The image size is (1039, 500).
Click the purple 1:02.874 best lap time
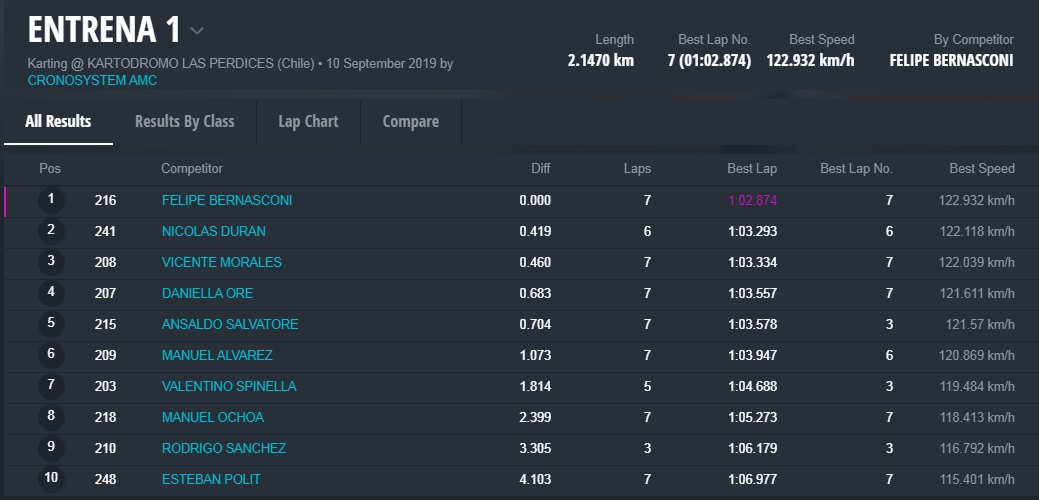(752, 200)
